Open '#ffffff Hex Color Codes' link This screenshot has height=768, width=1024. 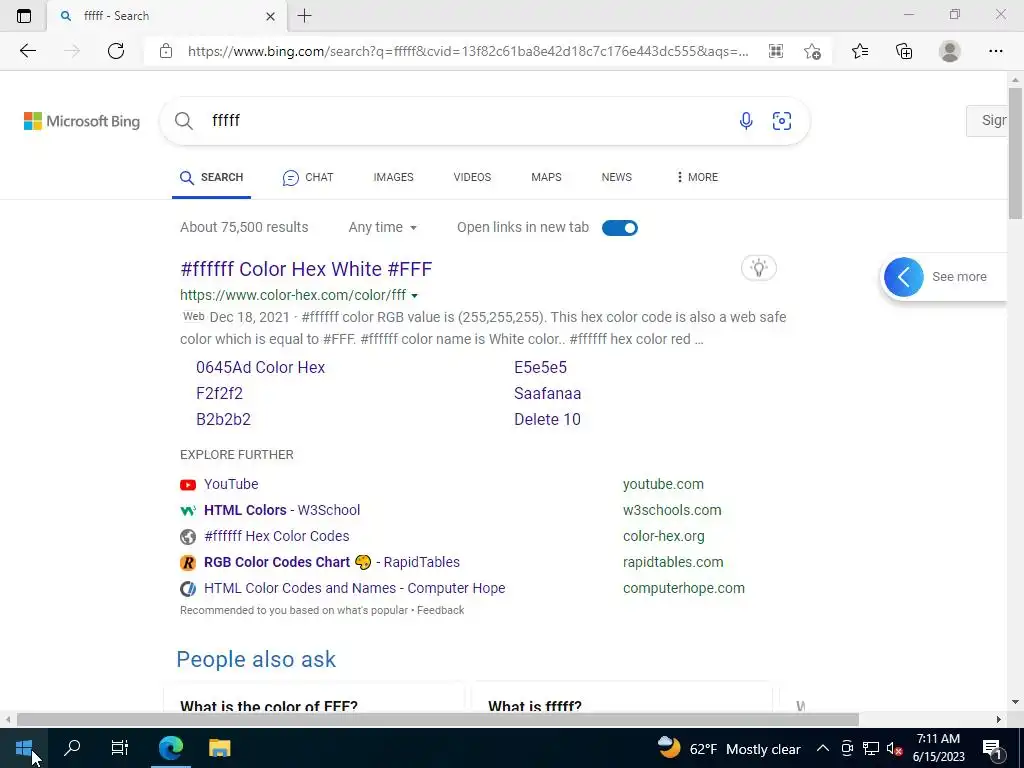point(276,536)
